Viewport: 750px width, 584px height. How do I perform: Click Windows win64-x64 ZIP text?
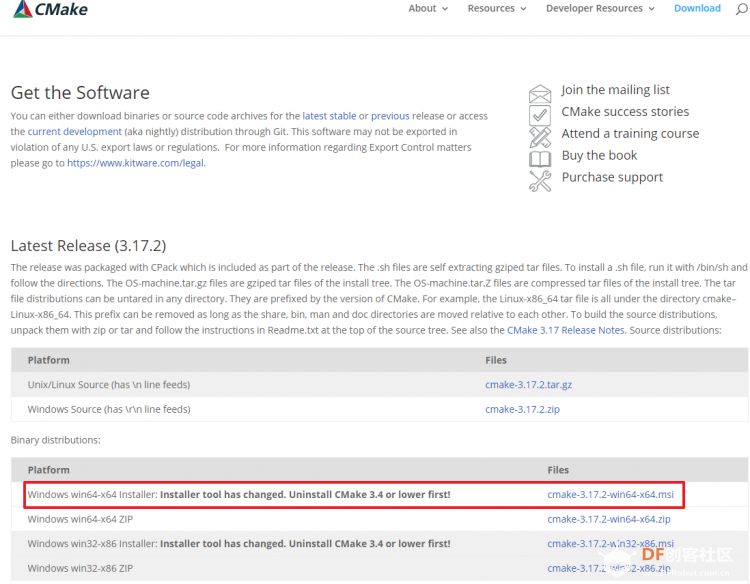tap(80, 519)
